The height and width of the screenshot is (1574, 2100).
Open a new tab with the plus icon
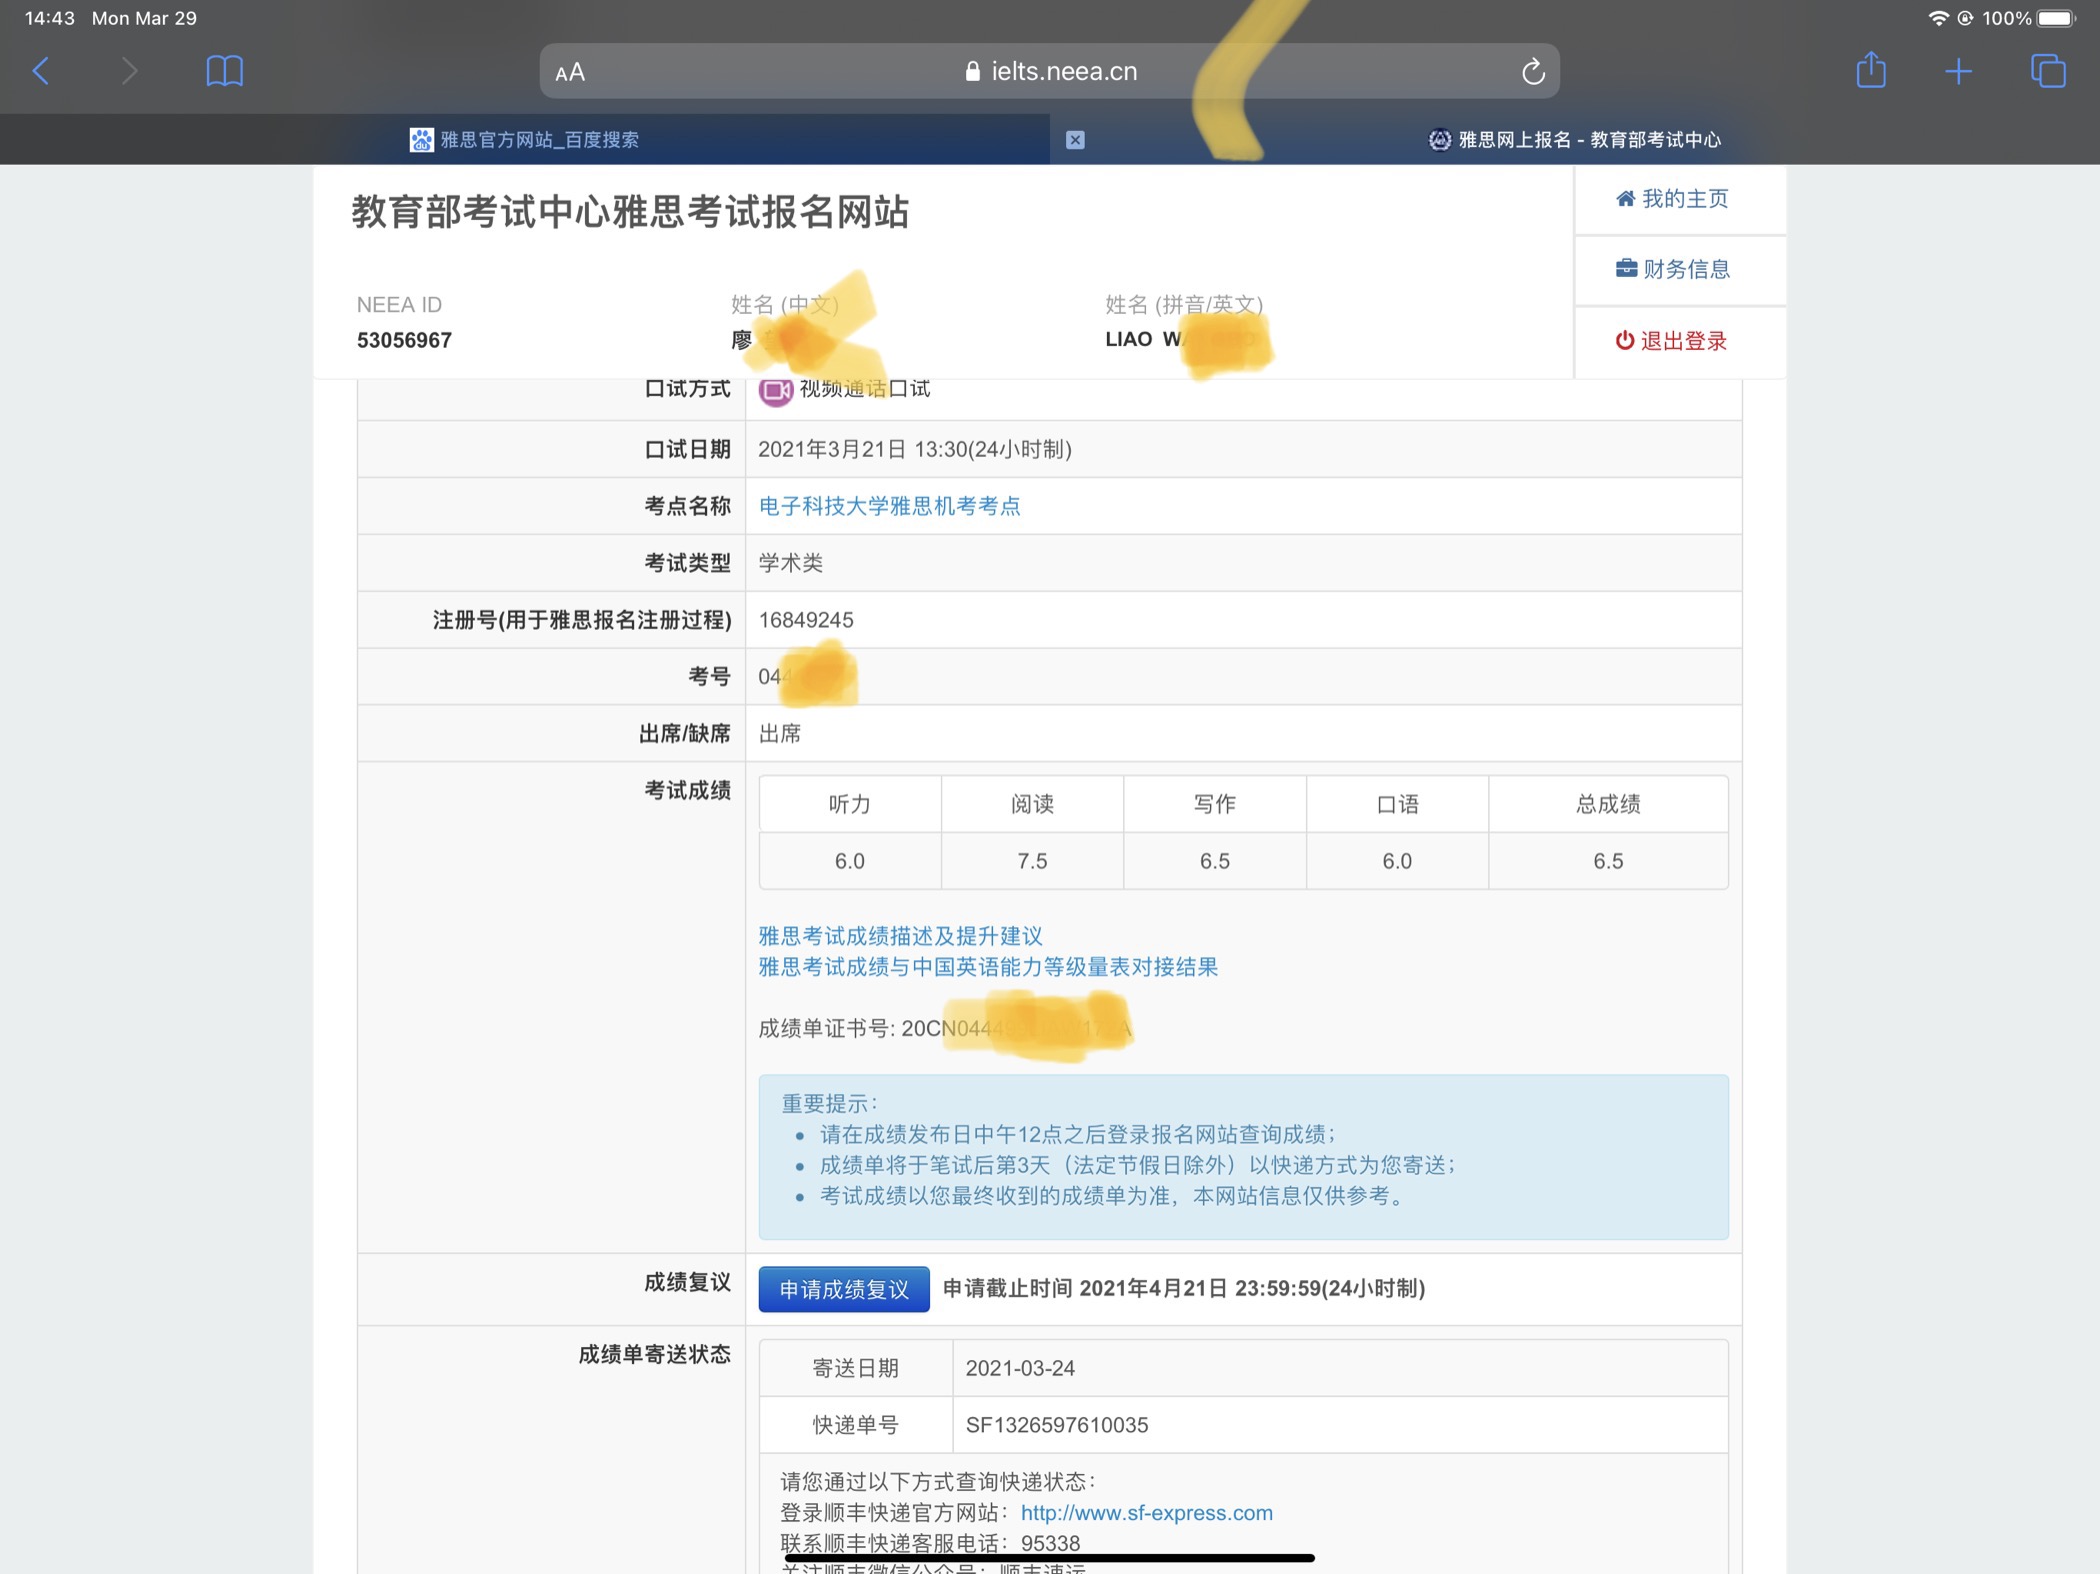[x=1958, y=70]
